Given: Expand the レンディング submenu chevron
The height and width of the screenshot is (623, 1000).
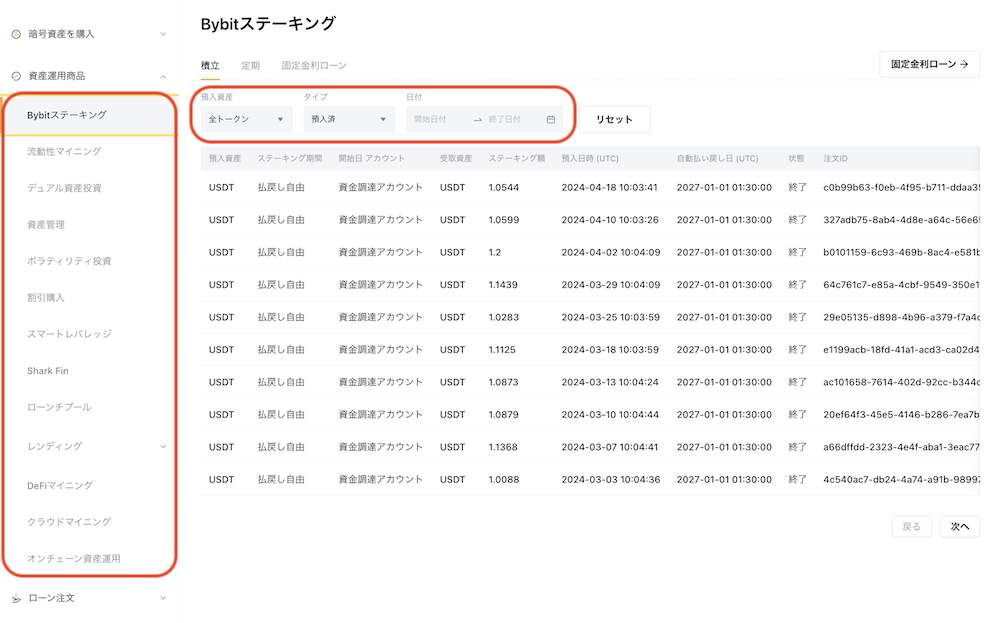Looking at the screenshot, I should click(163, 446).
